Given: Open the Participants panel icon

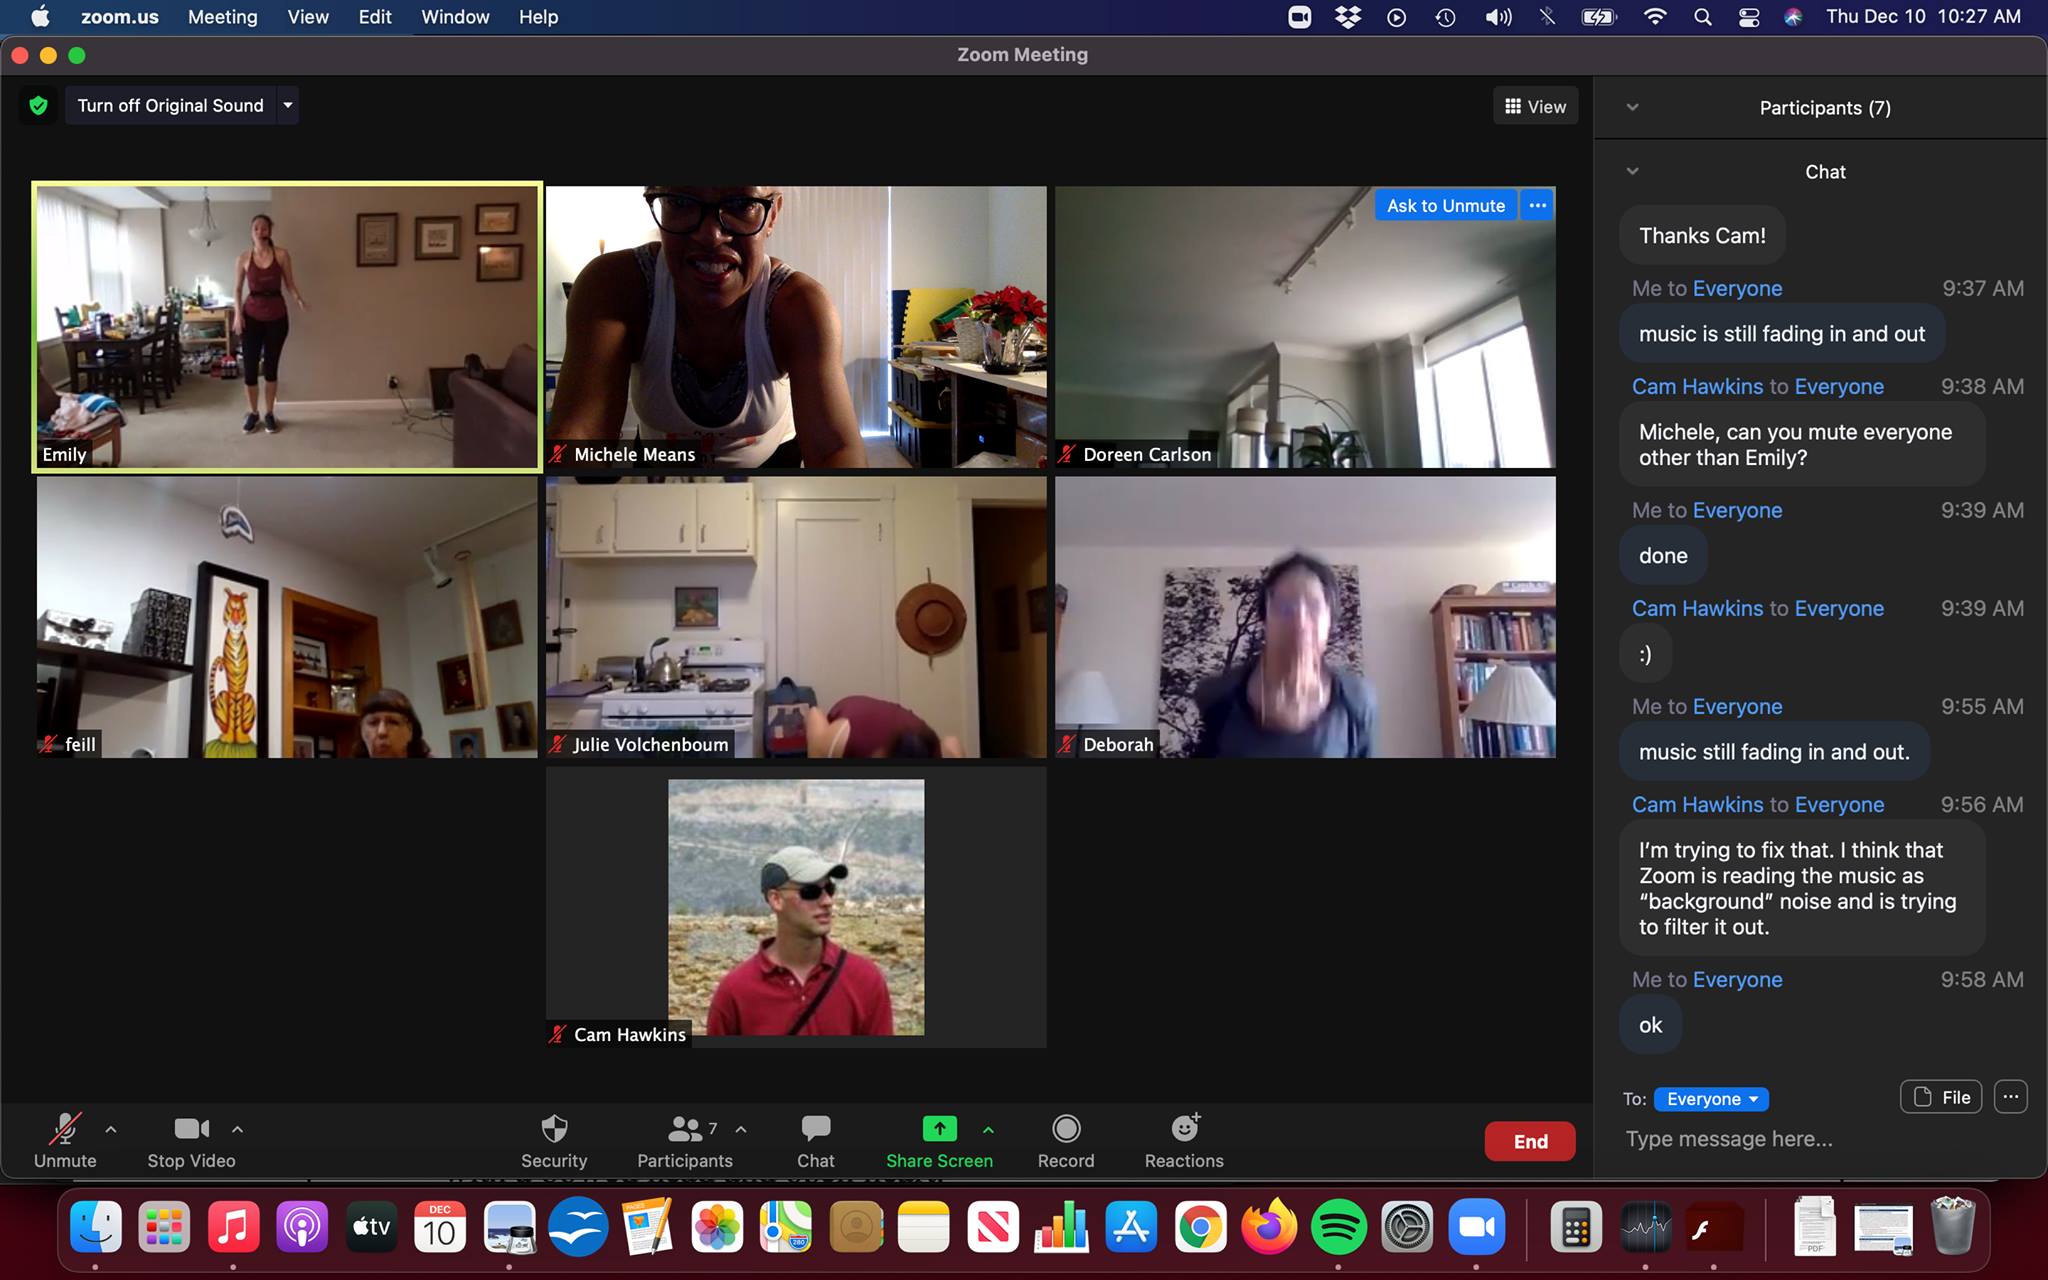Looking at the screenshot, I should tap(685, 1130).
